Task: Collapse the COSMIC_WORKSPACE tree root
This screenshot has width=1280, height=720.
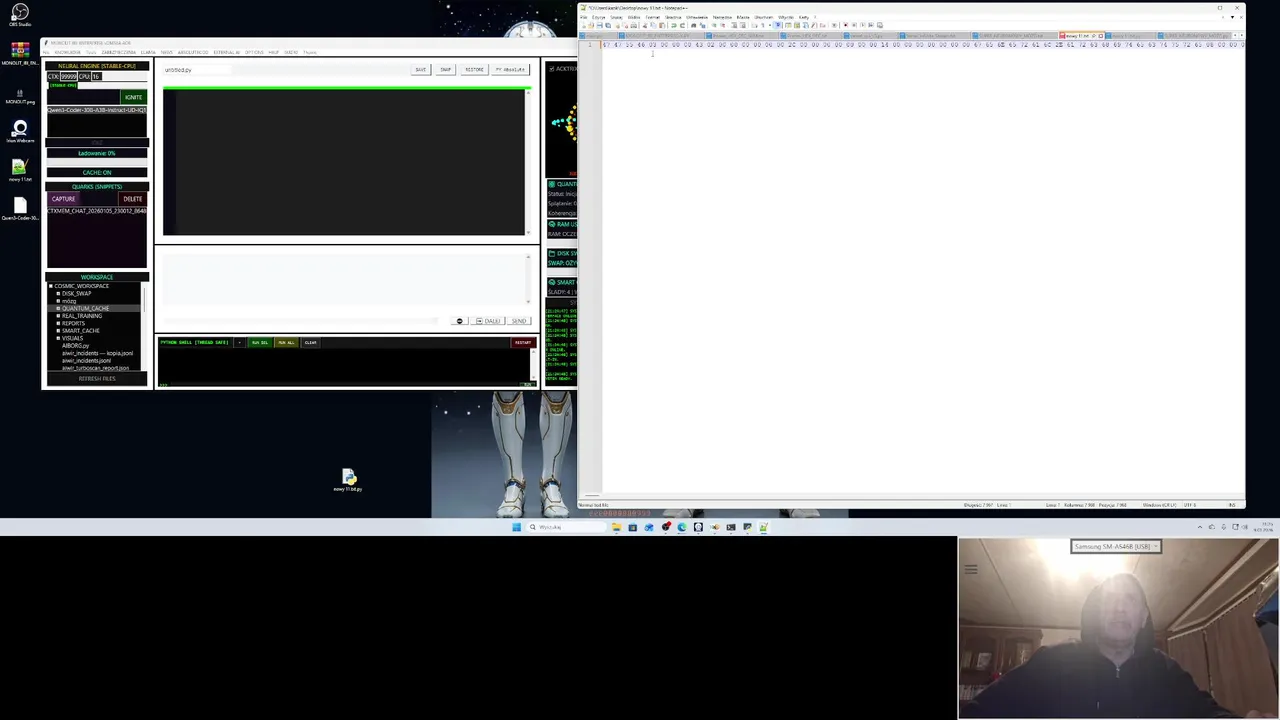Action: coord(51,286)
